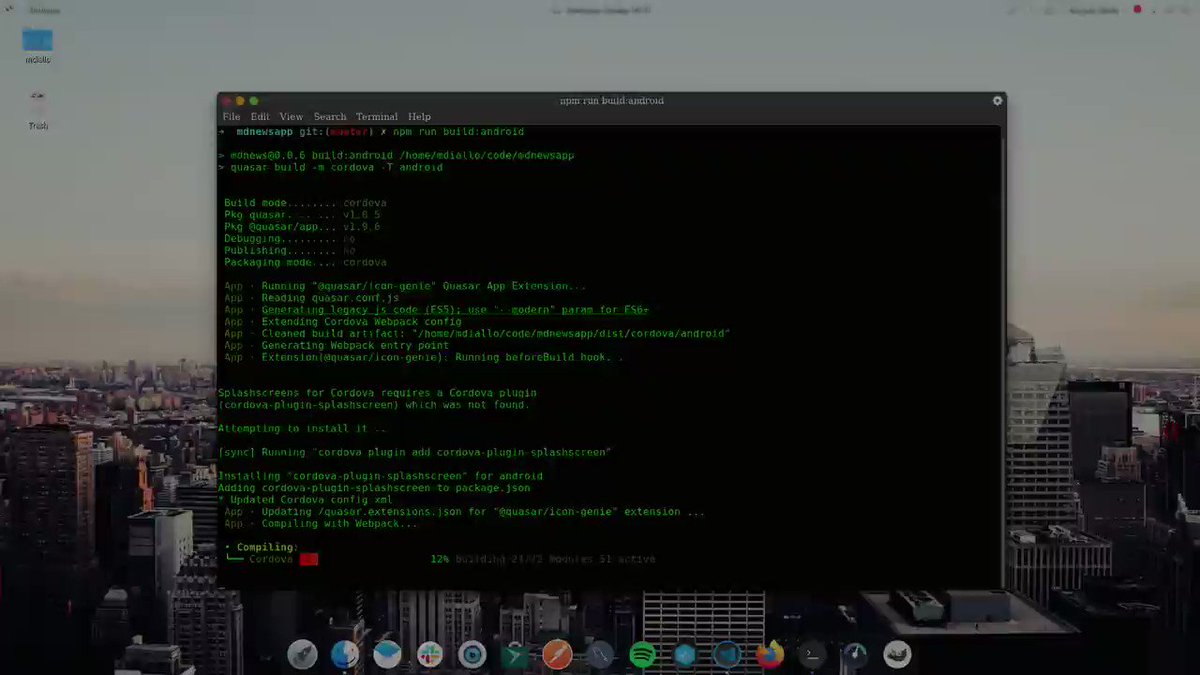The image size is (1200, 675).
Task: Click 'Installing cordova-plugin-splashscreen for android' line
Action: click(380, 476)
